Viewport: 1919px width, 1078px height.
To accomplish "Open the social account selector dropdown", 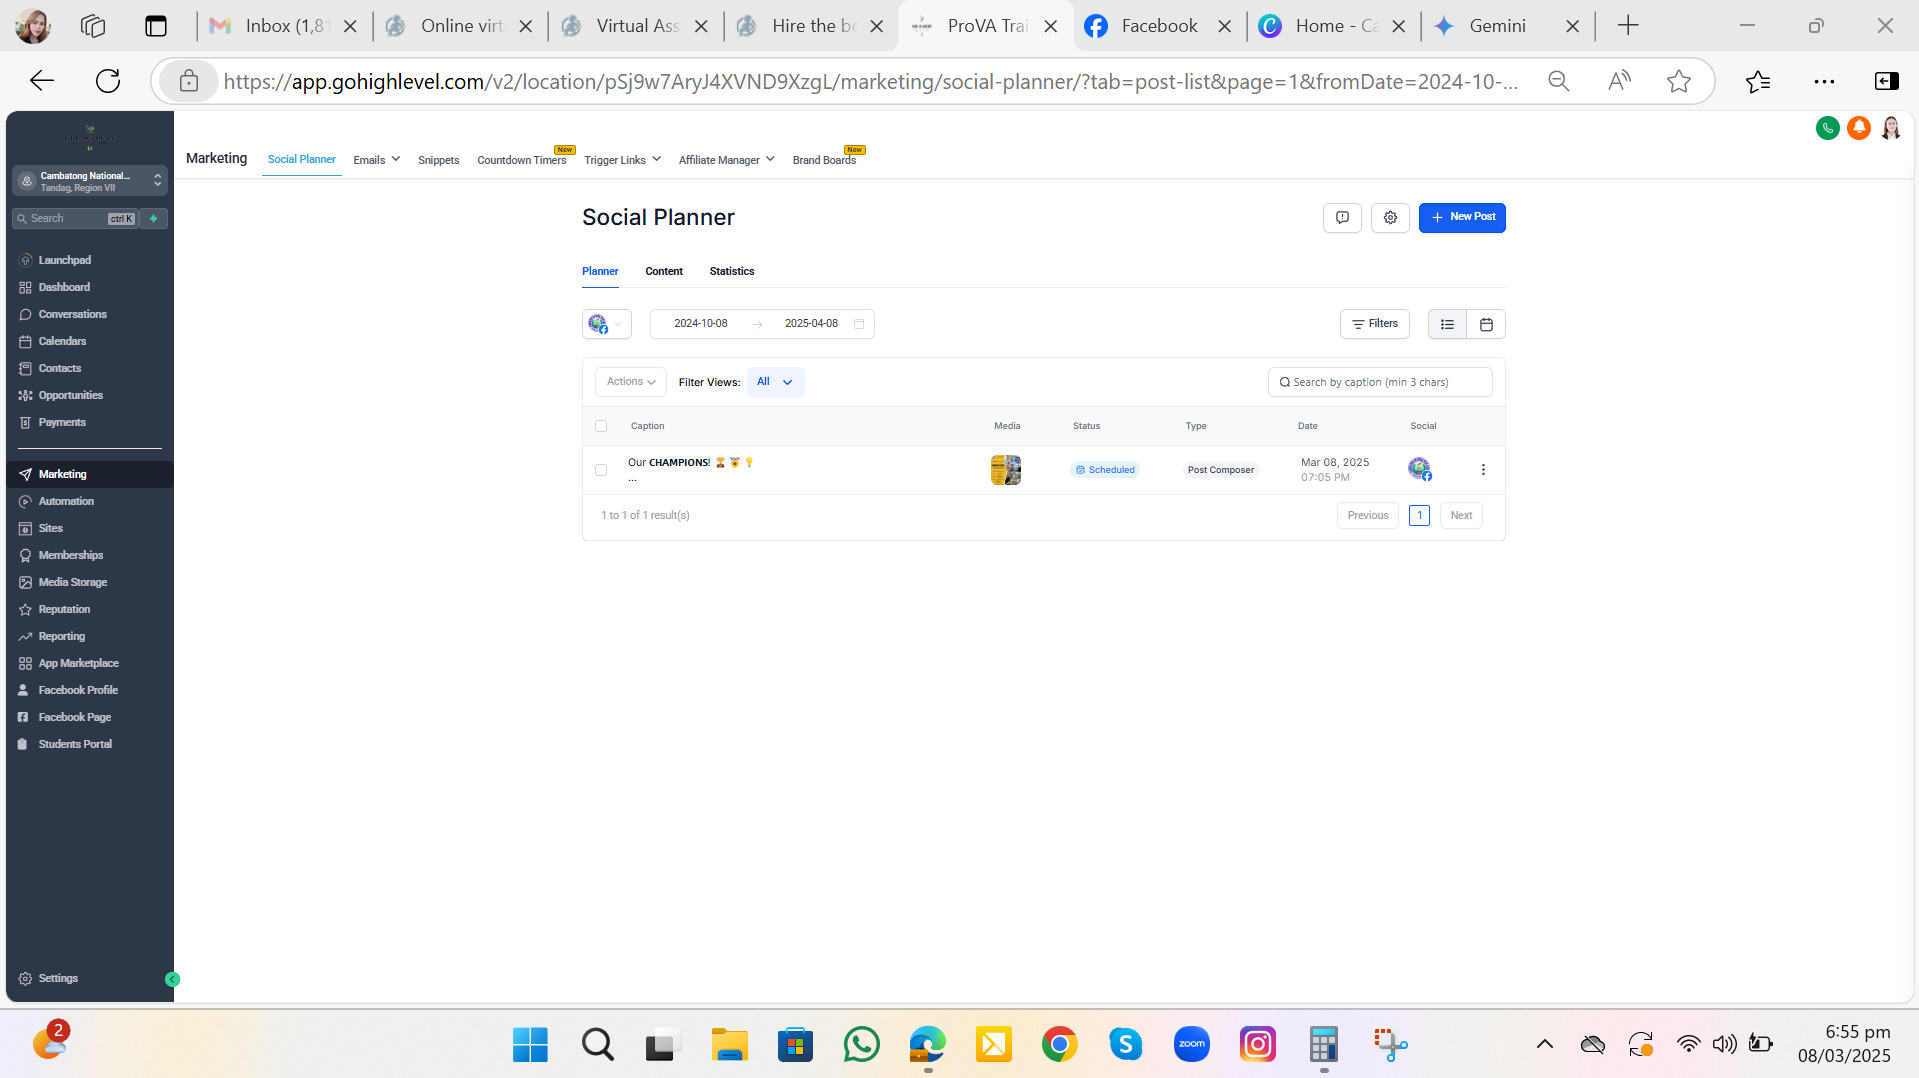I will [607, 324].
